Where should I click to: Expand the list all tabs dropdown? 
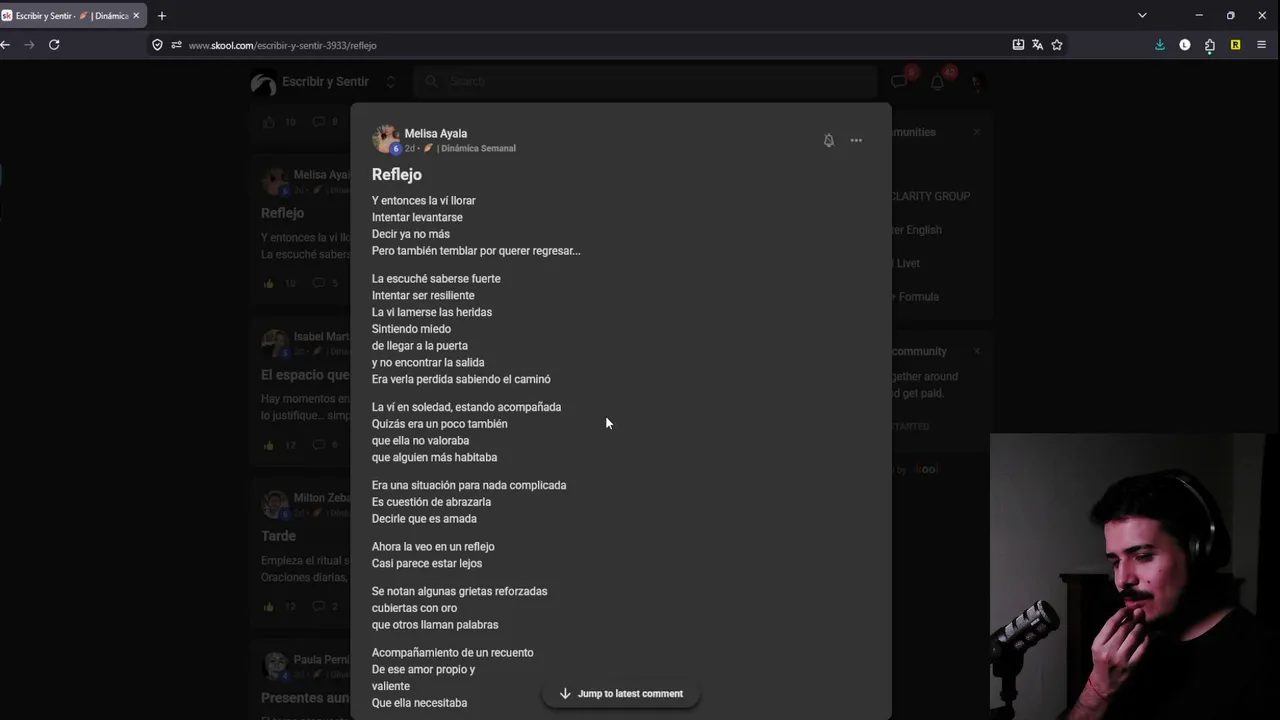click(1142, 15)
